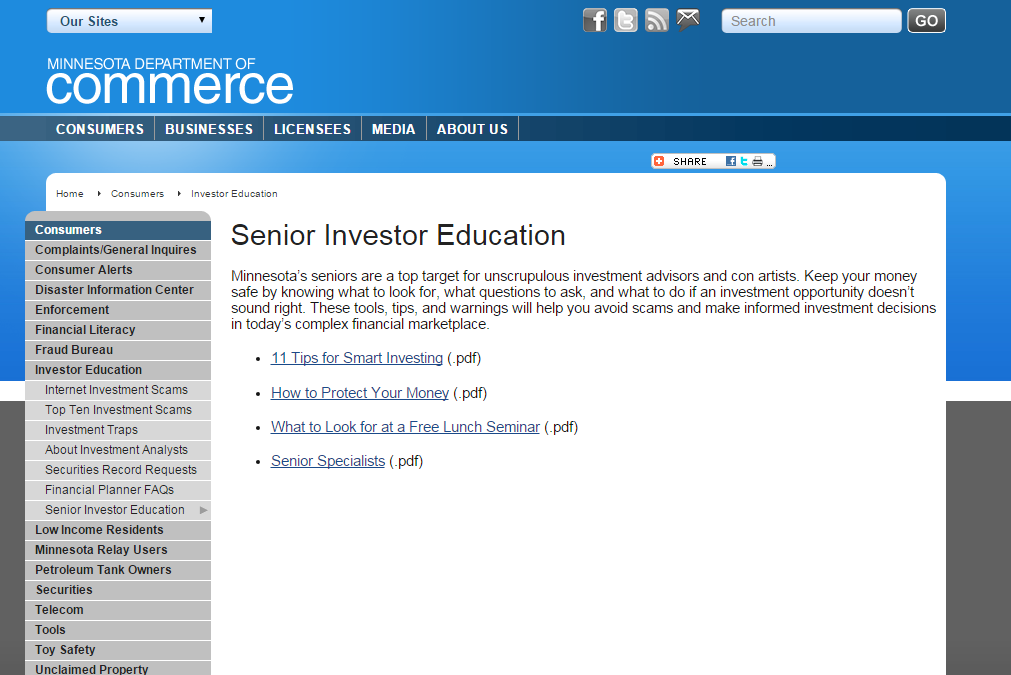
Task: Open the Fraud Bureau sidebar item
Action: point(118,350)
